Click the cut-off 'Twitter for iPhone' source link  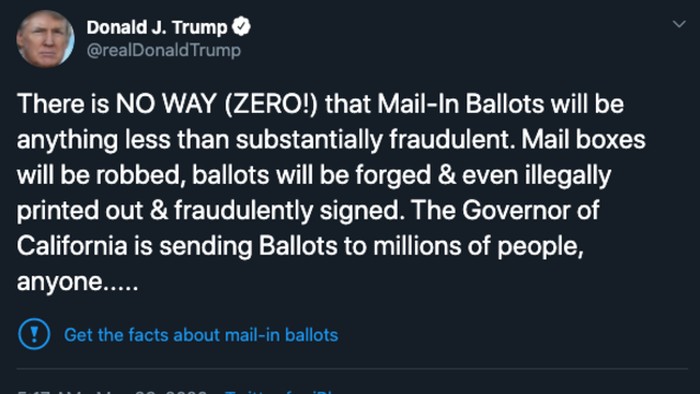pyautogui.click(x=280, y=391)
